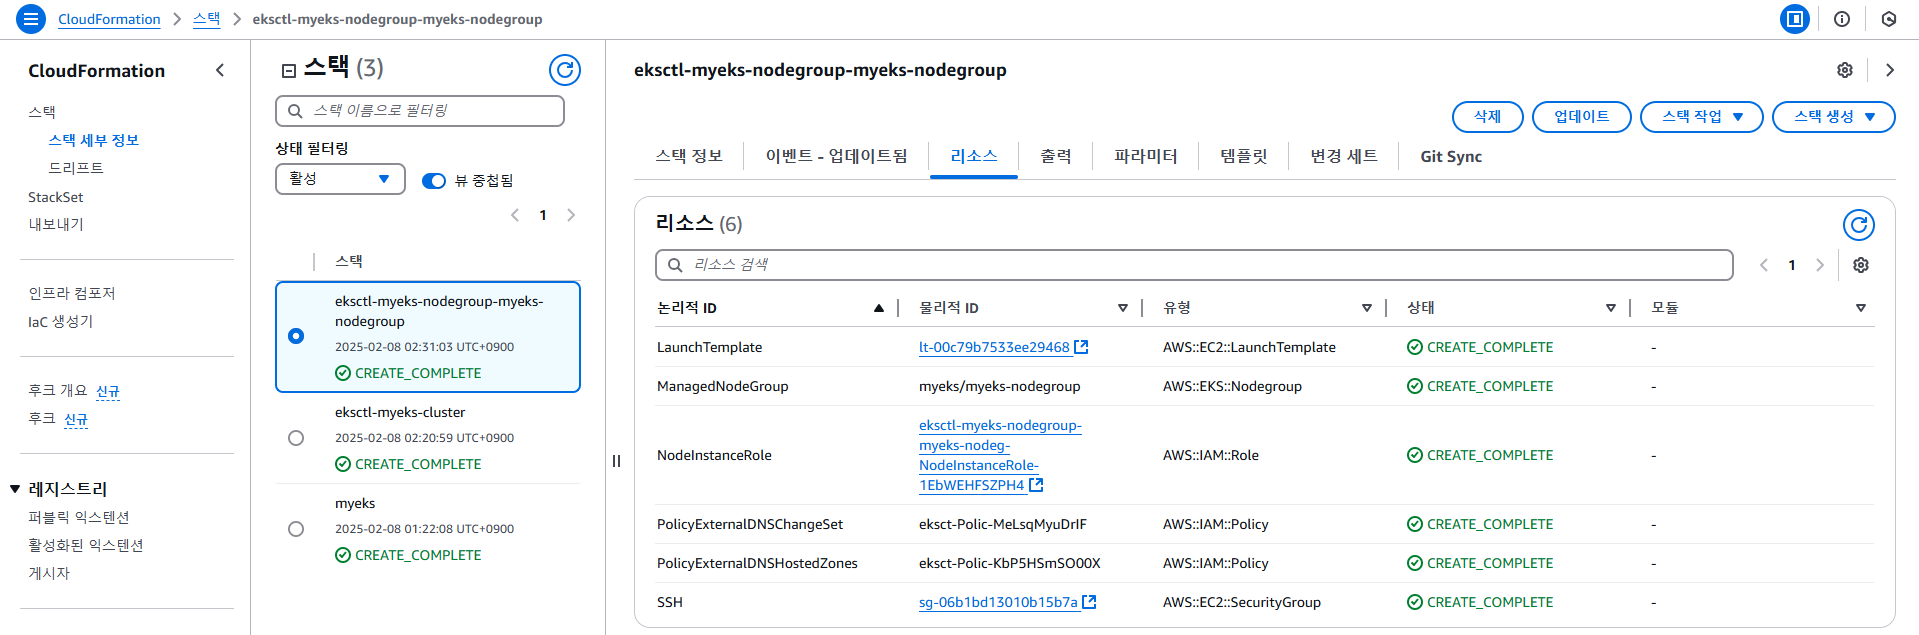Open public extensions in the sidebar

pyautogui.click(x=79, y=517)
